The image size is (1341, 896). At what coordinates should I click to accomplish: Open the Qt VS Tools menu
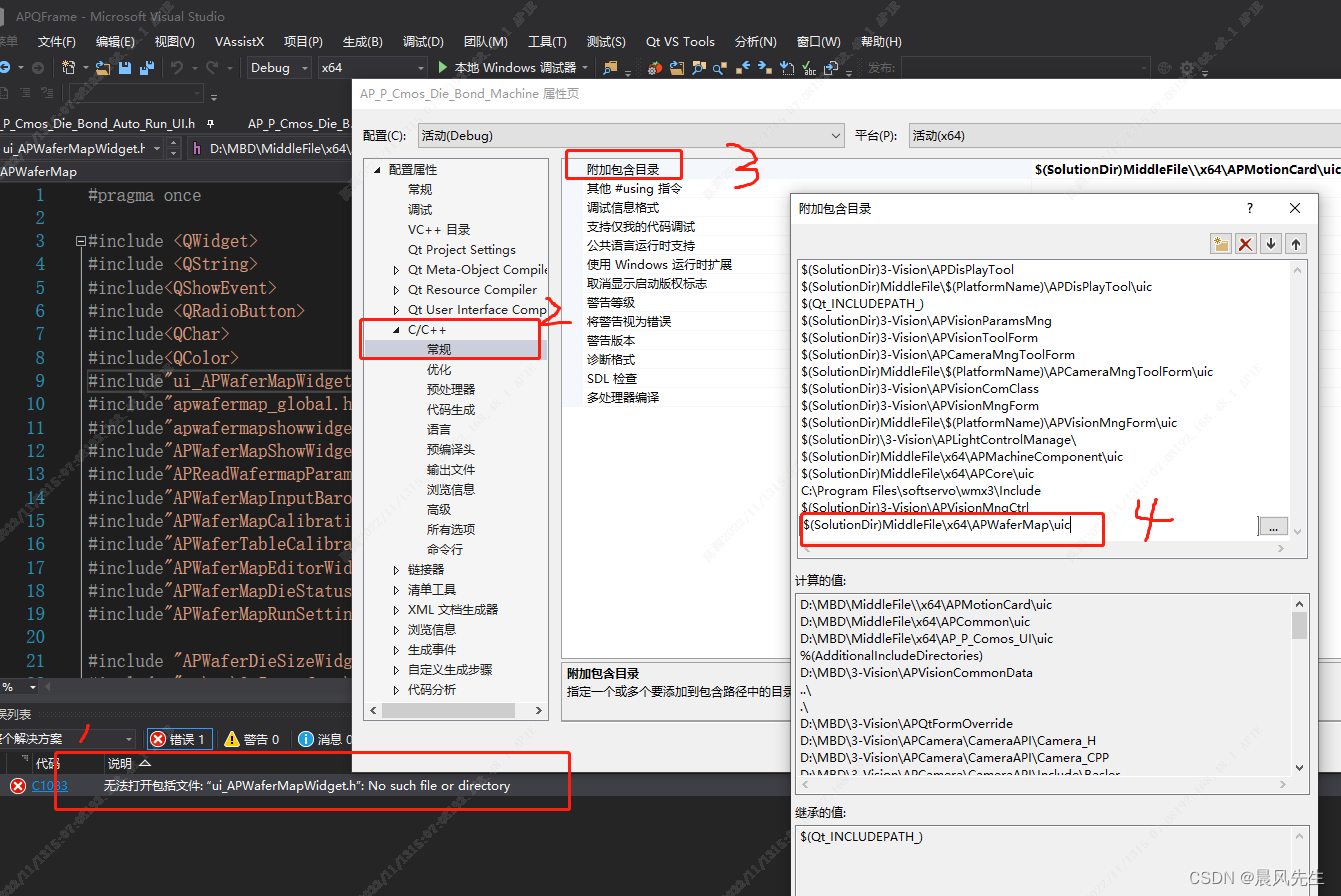[680, 42]
